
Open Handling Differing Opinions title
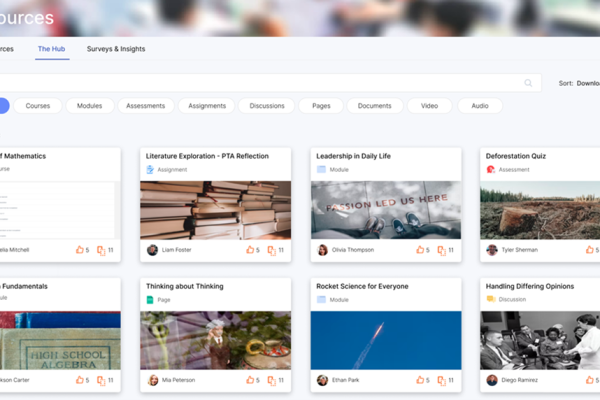tap(530, 286)
